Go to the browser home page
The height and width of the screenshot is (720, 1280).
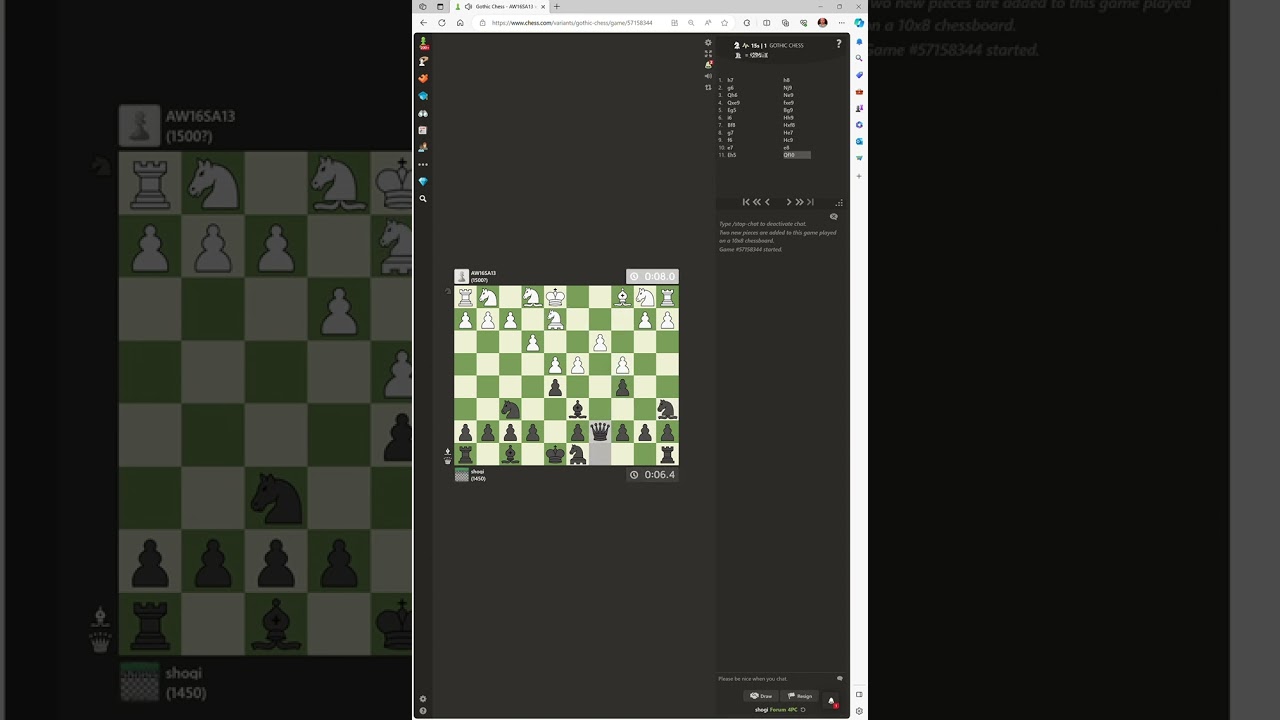coord(460,23)
